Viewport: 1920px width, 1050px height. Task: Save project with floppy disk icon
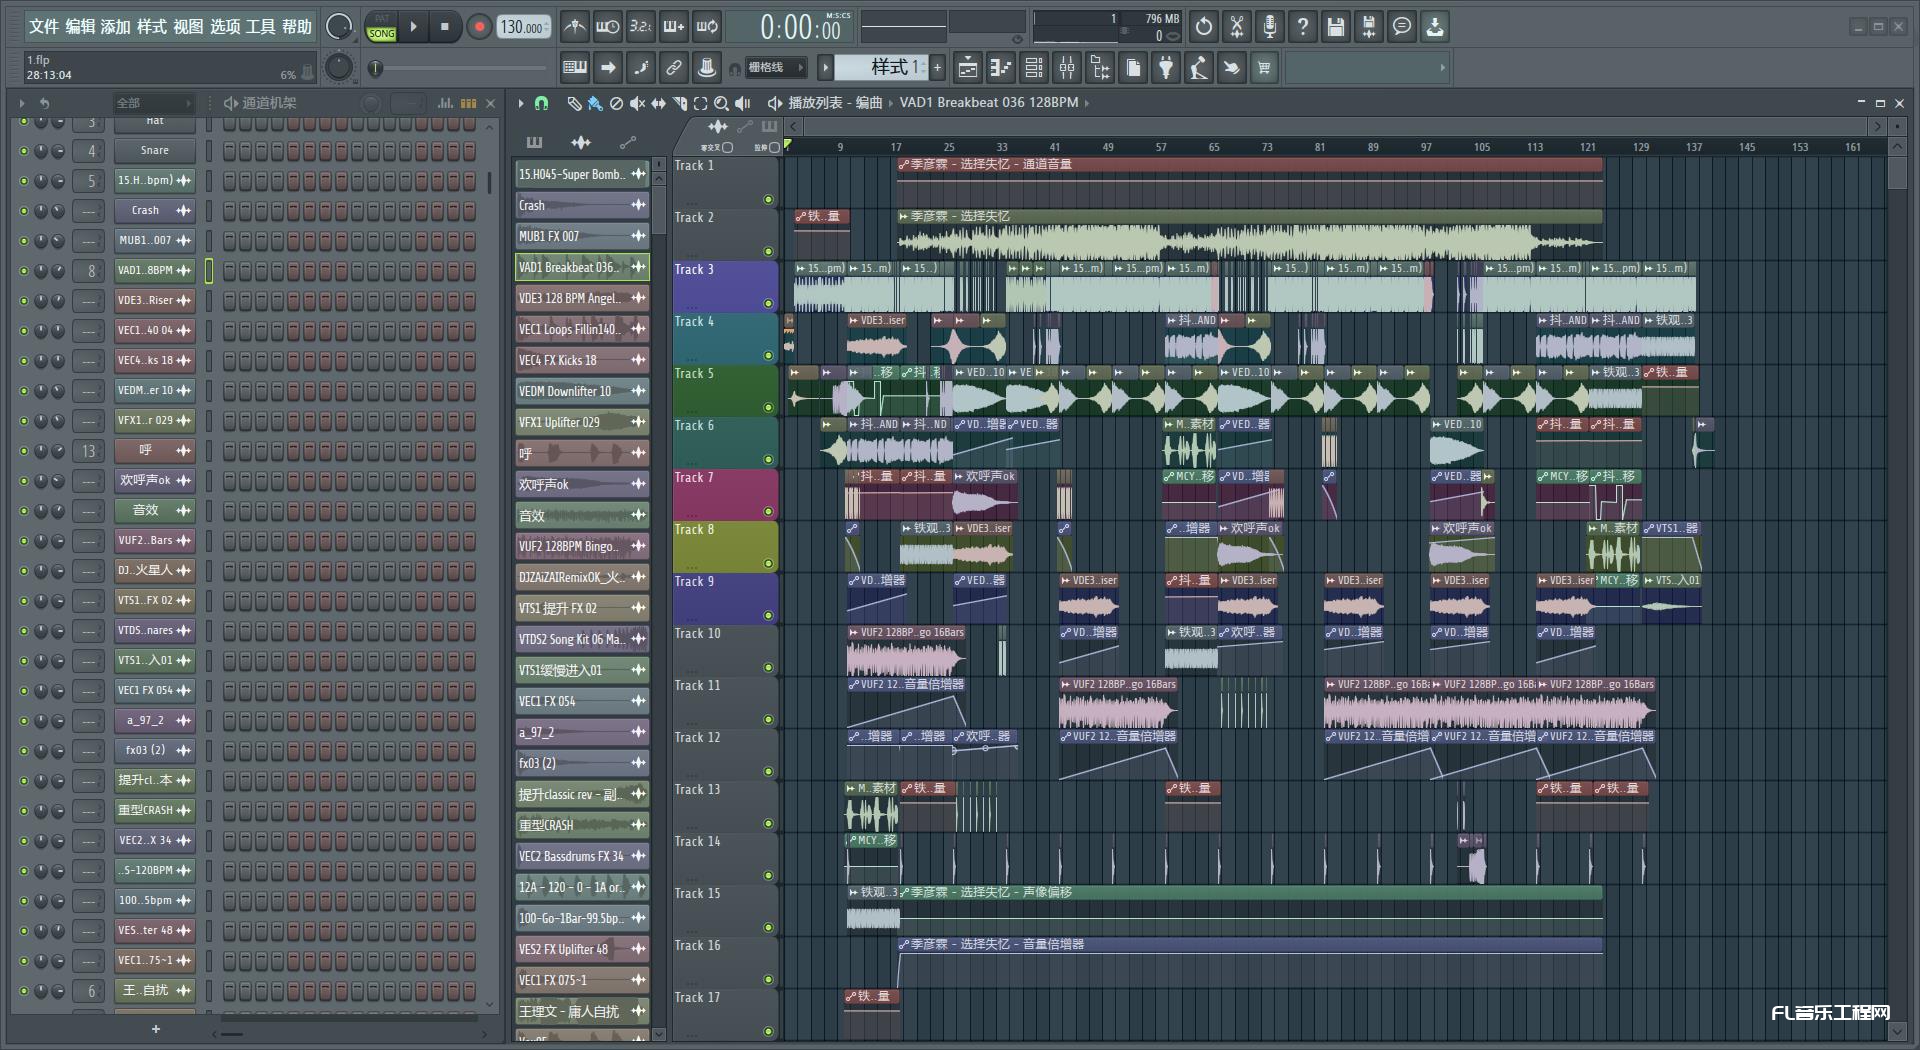coord(1336,27)
